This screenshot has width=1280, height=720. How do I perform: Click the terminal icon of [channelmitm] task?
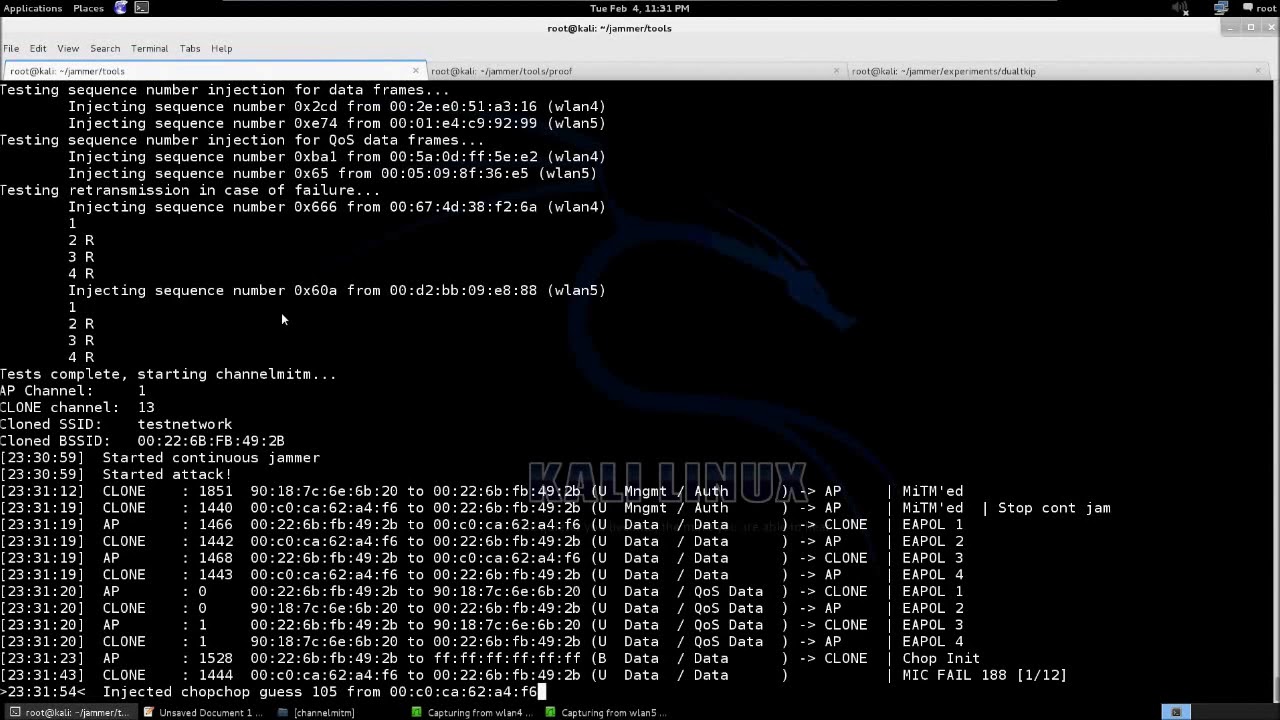[283, 712]
